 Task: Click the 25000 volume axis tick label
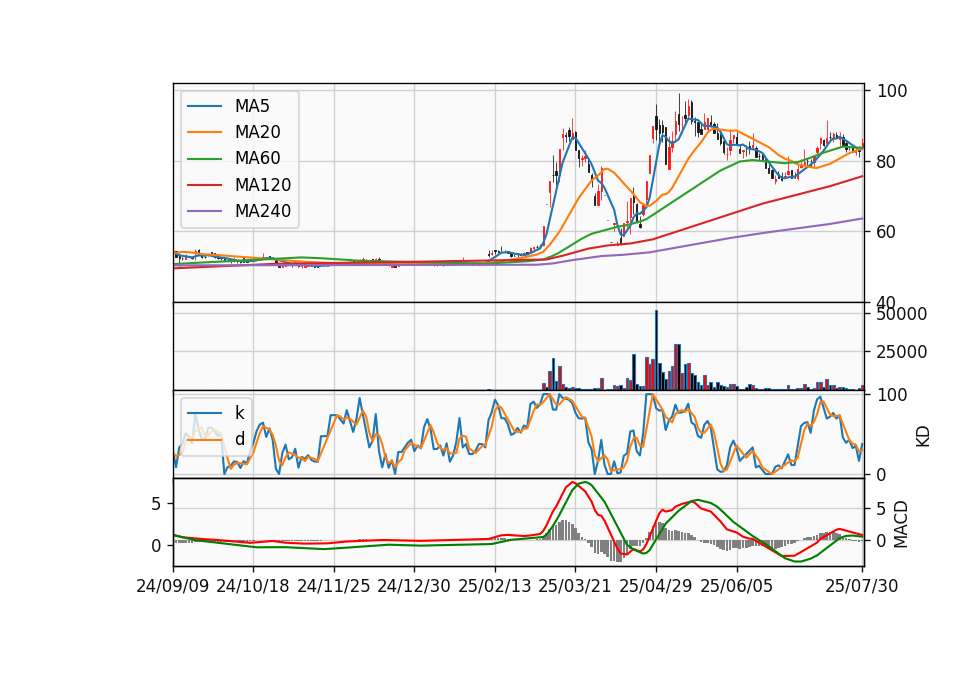[902, 352]
